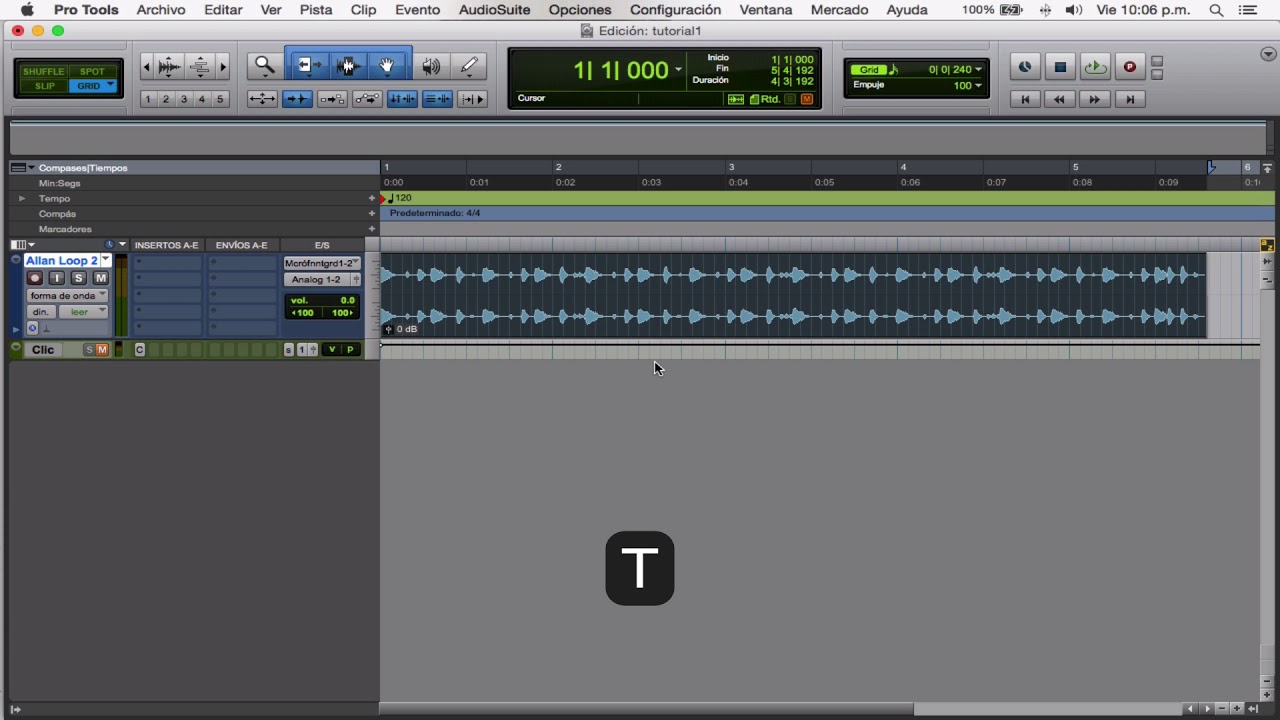The image size is (1280, 720).
Task: Select the Zoomer magnifying glass tool
Action: [265, 67]
